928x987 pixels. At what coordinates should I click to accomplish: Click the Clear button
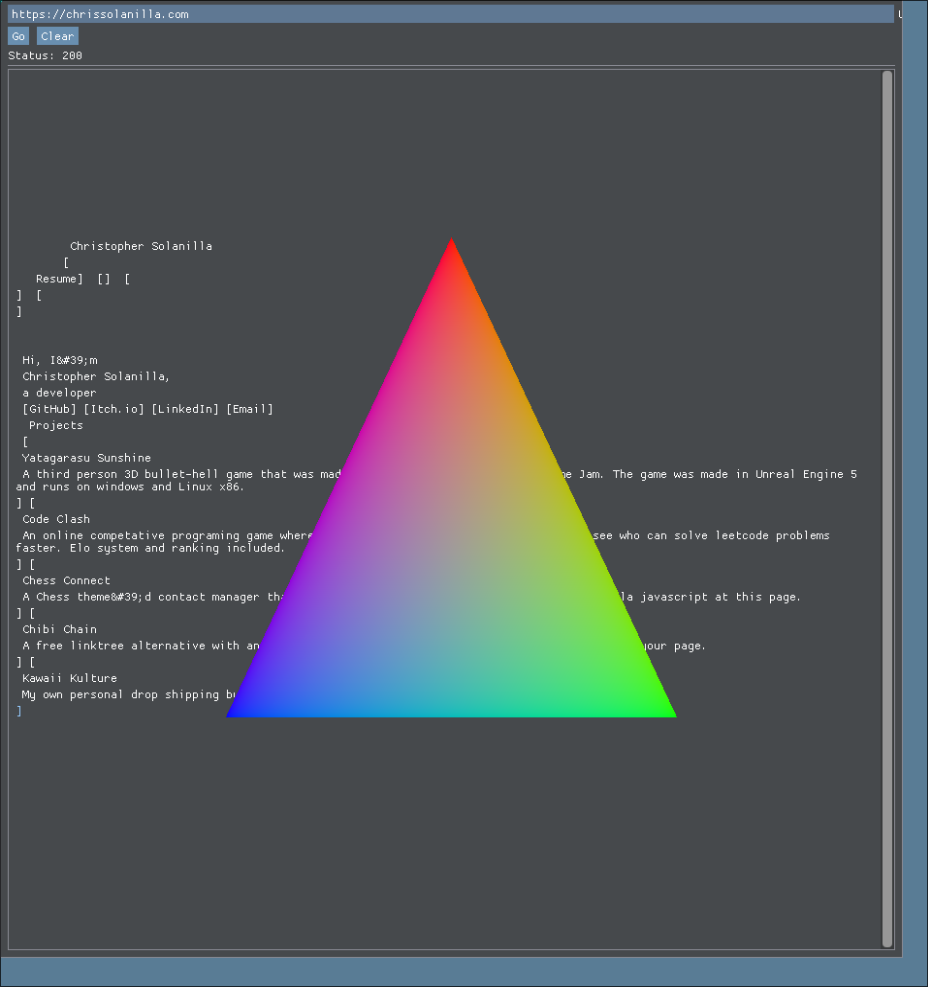tap(57, 35)
